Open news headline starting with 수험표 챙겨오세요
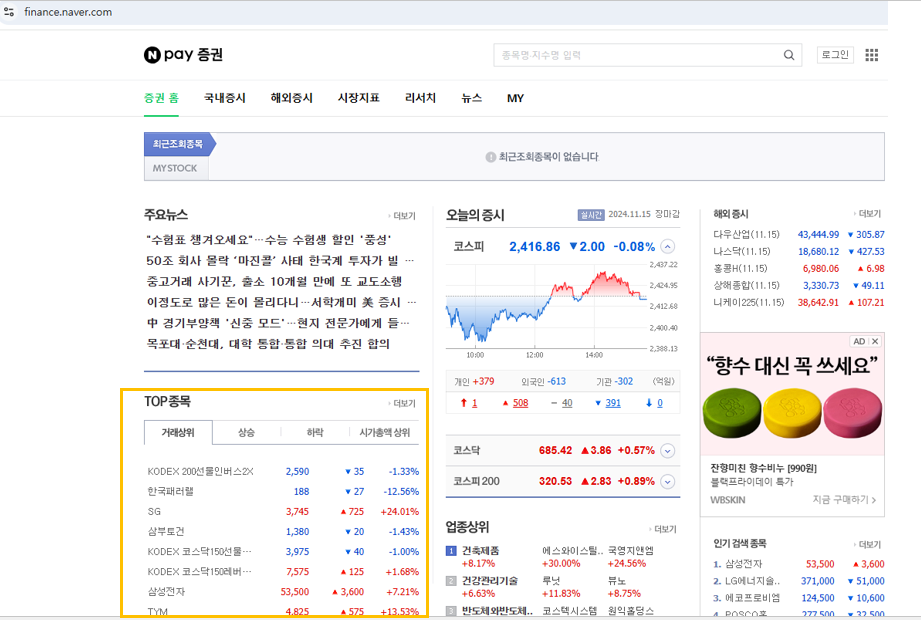Viewport: 921px width, 620px height. tap(268, 240)
